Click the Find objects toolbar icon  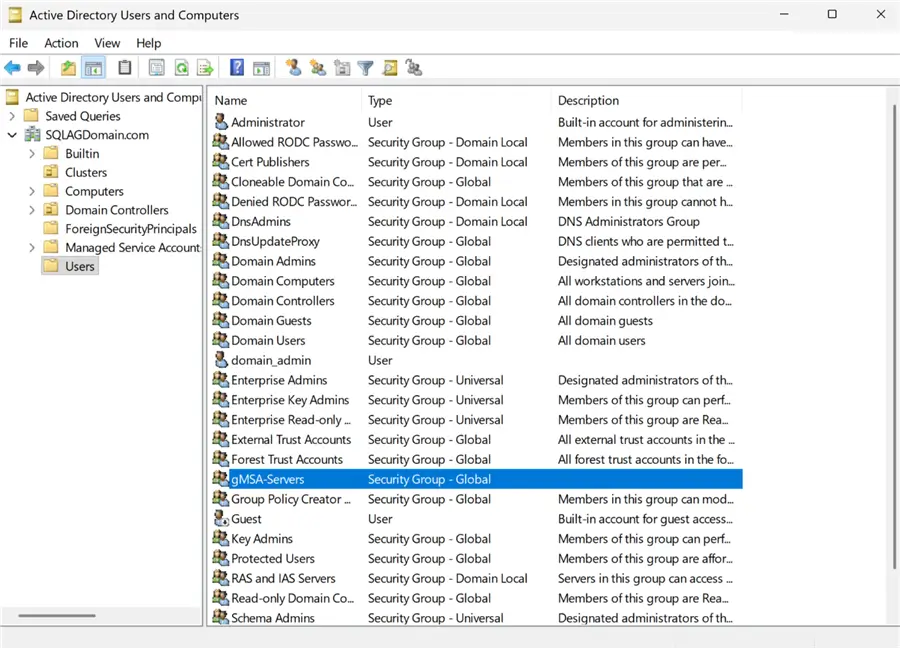[390, 68]
